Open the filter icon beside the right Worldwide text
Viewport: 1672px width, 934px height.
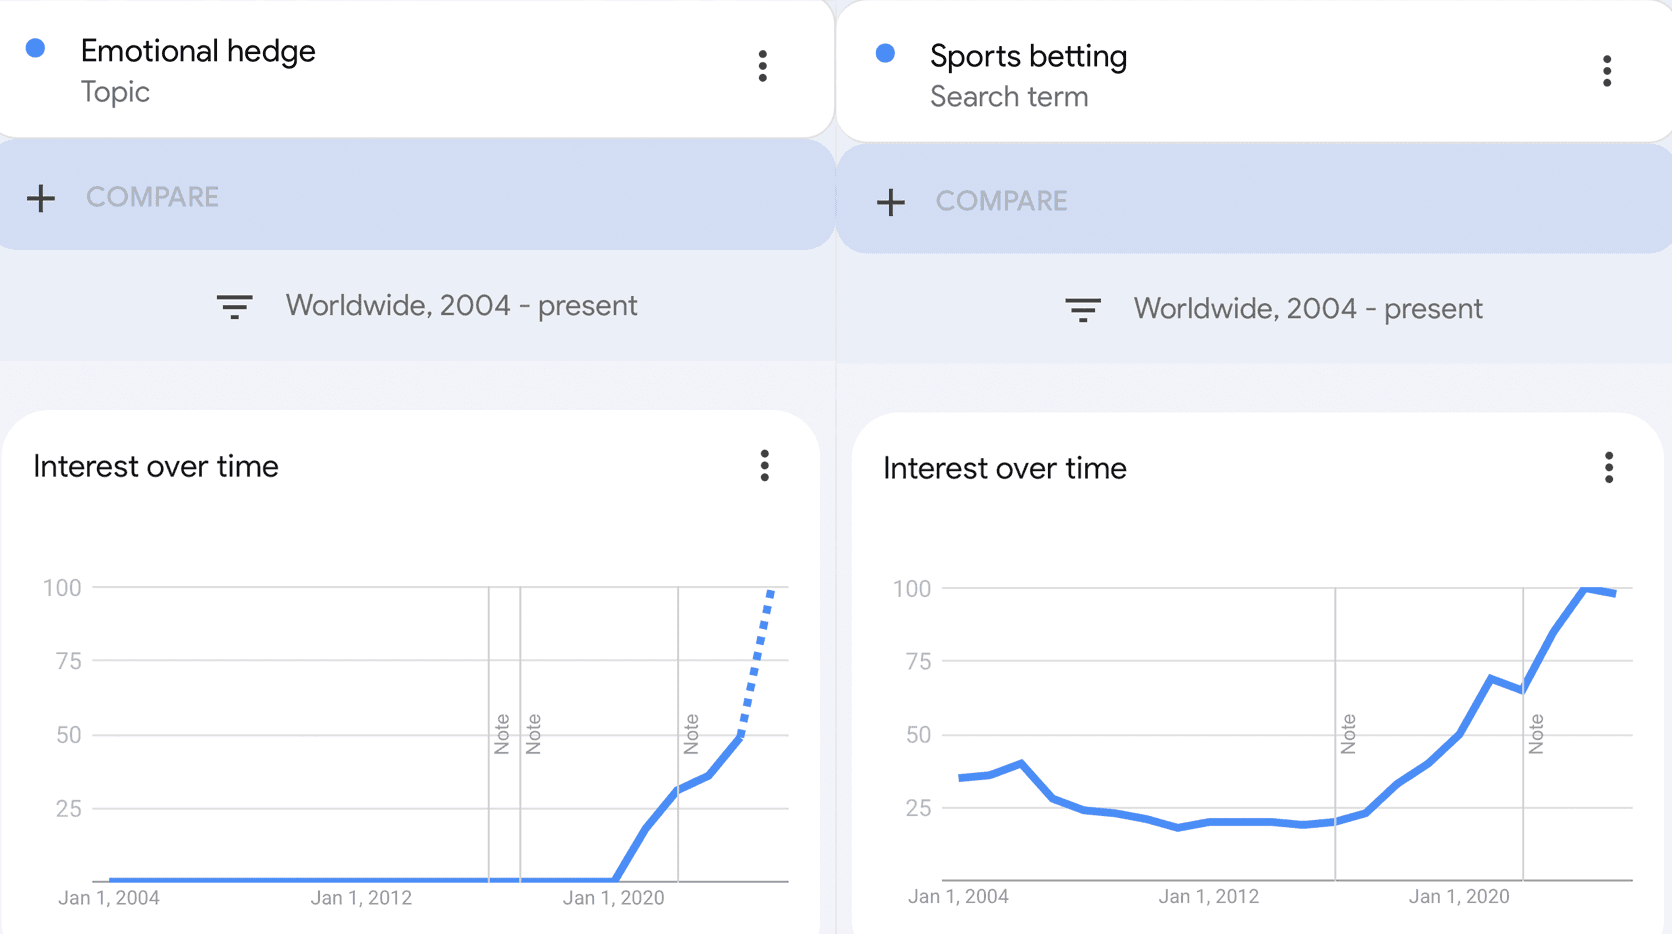point(1083,309)
